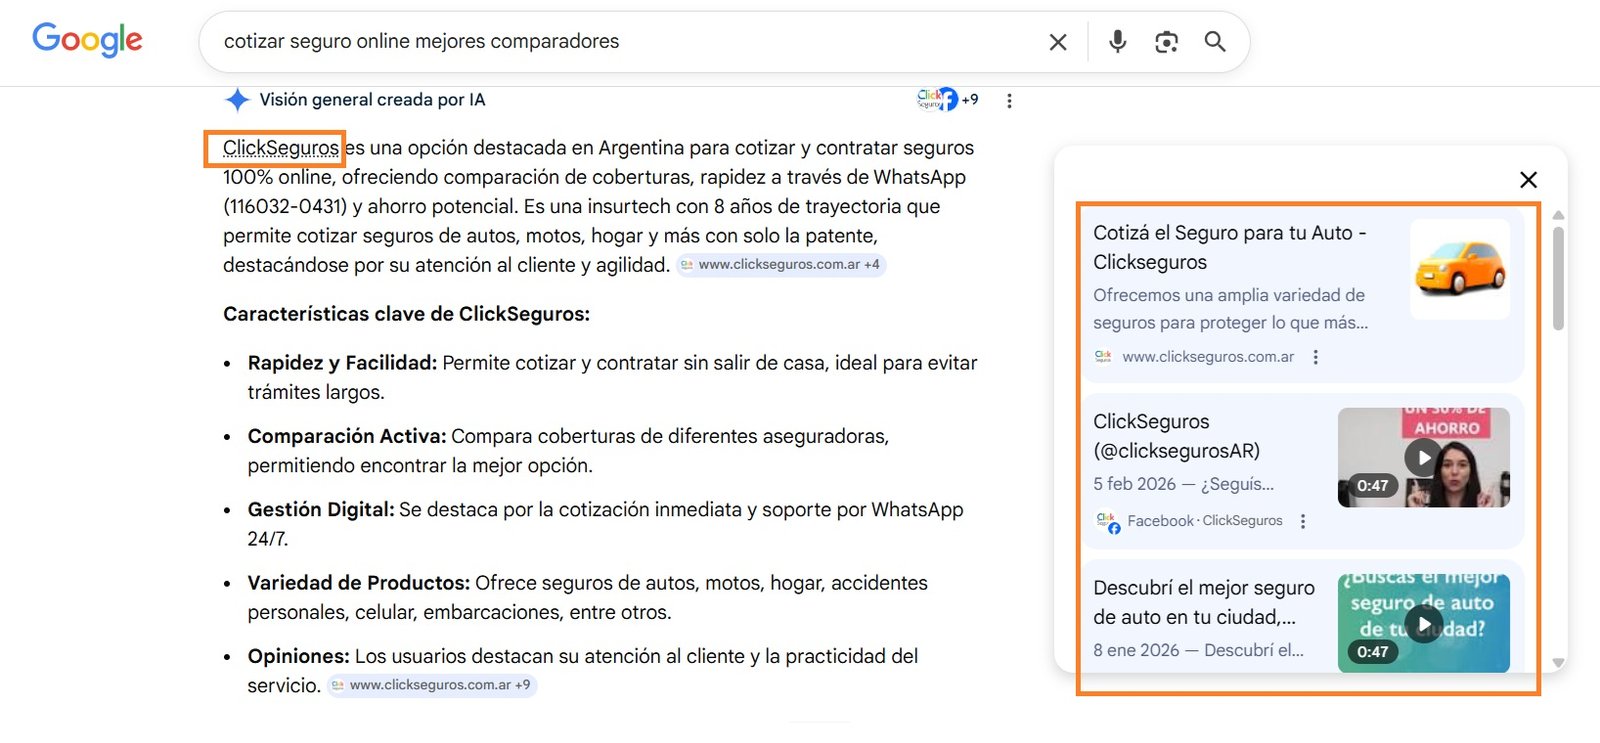Close the sources side panel
1600x743 pixels.
click(x=1528, y=180)
